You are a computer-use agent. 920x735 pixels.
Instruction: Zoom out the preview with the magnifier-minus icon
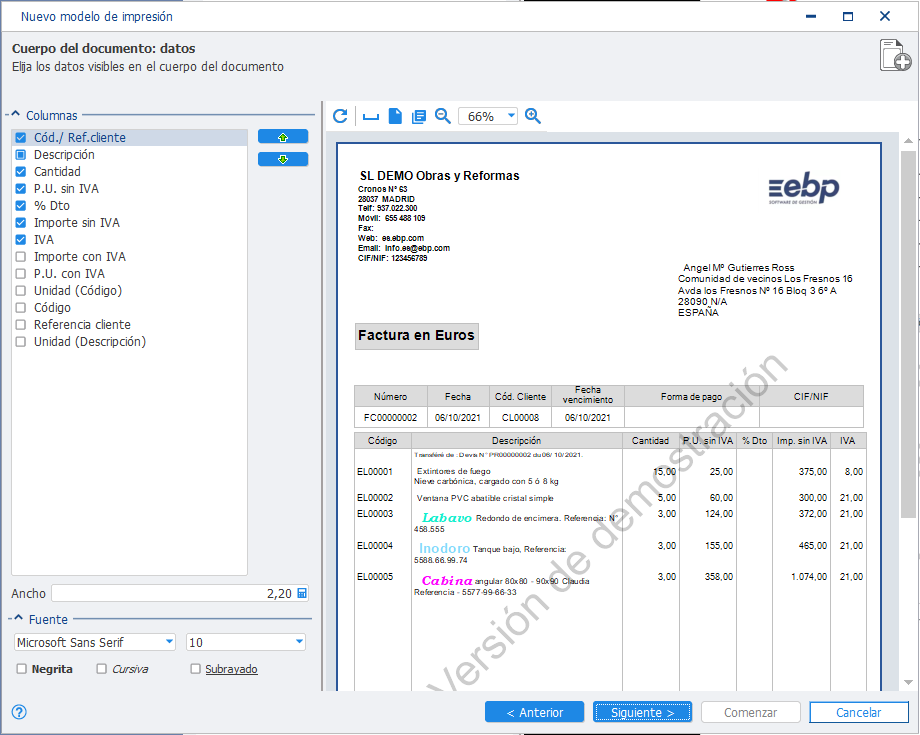tap(443, 116)
